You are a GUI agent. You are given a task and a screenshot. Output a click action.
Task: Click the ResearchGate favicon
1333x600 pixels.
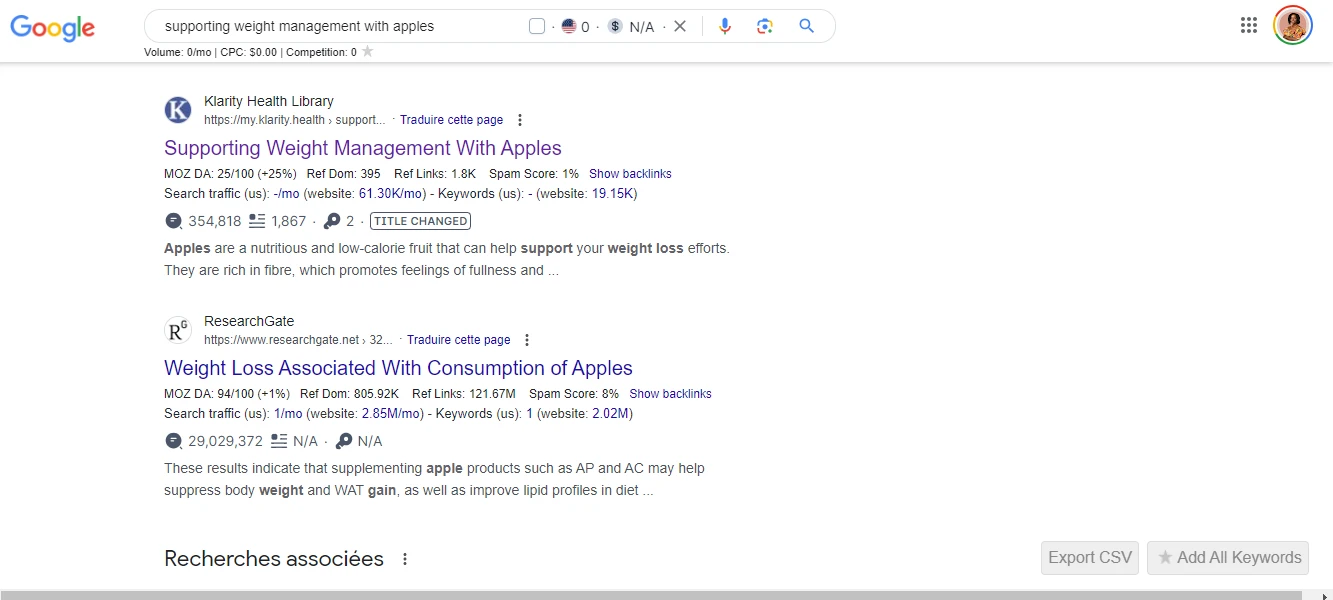point(178,330)
